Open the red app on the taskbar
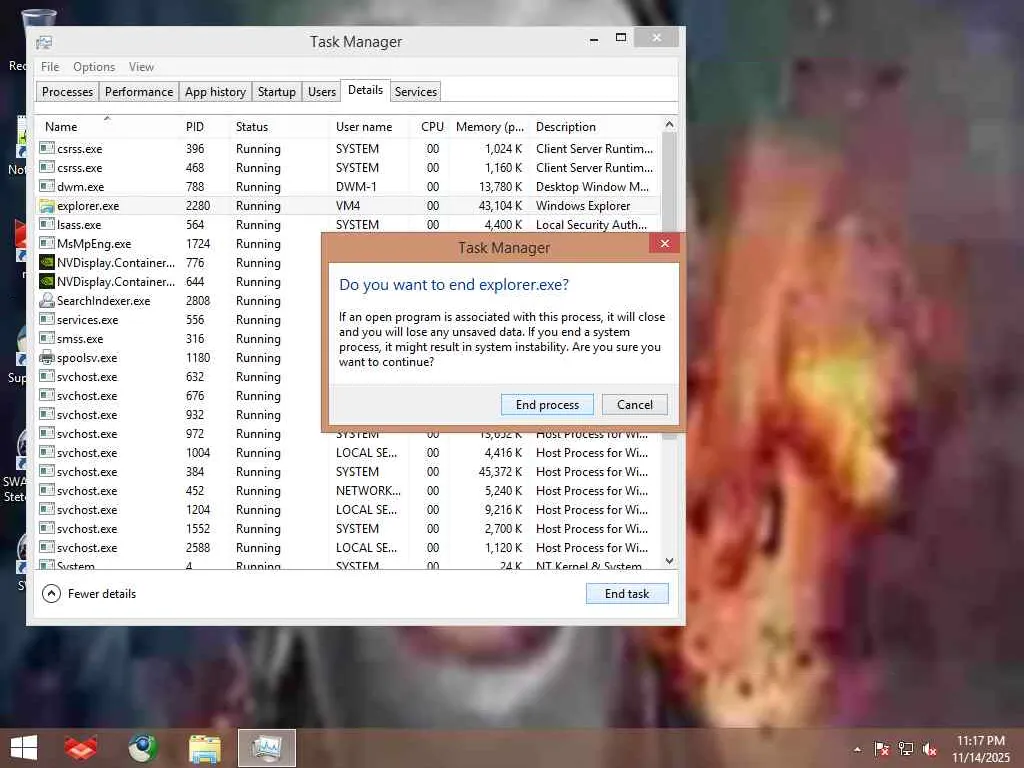The height and width of the screenshot is (768, 1024). [81, 748]
